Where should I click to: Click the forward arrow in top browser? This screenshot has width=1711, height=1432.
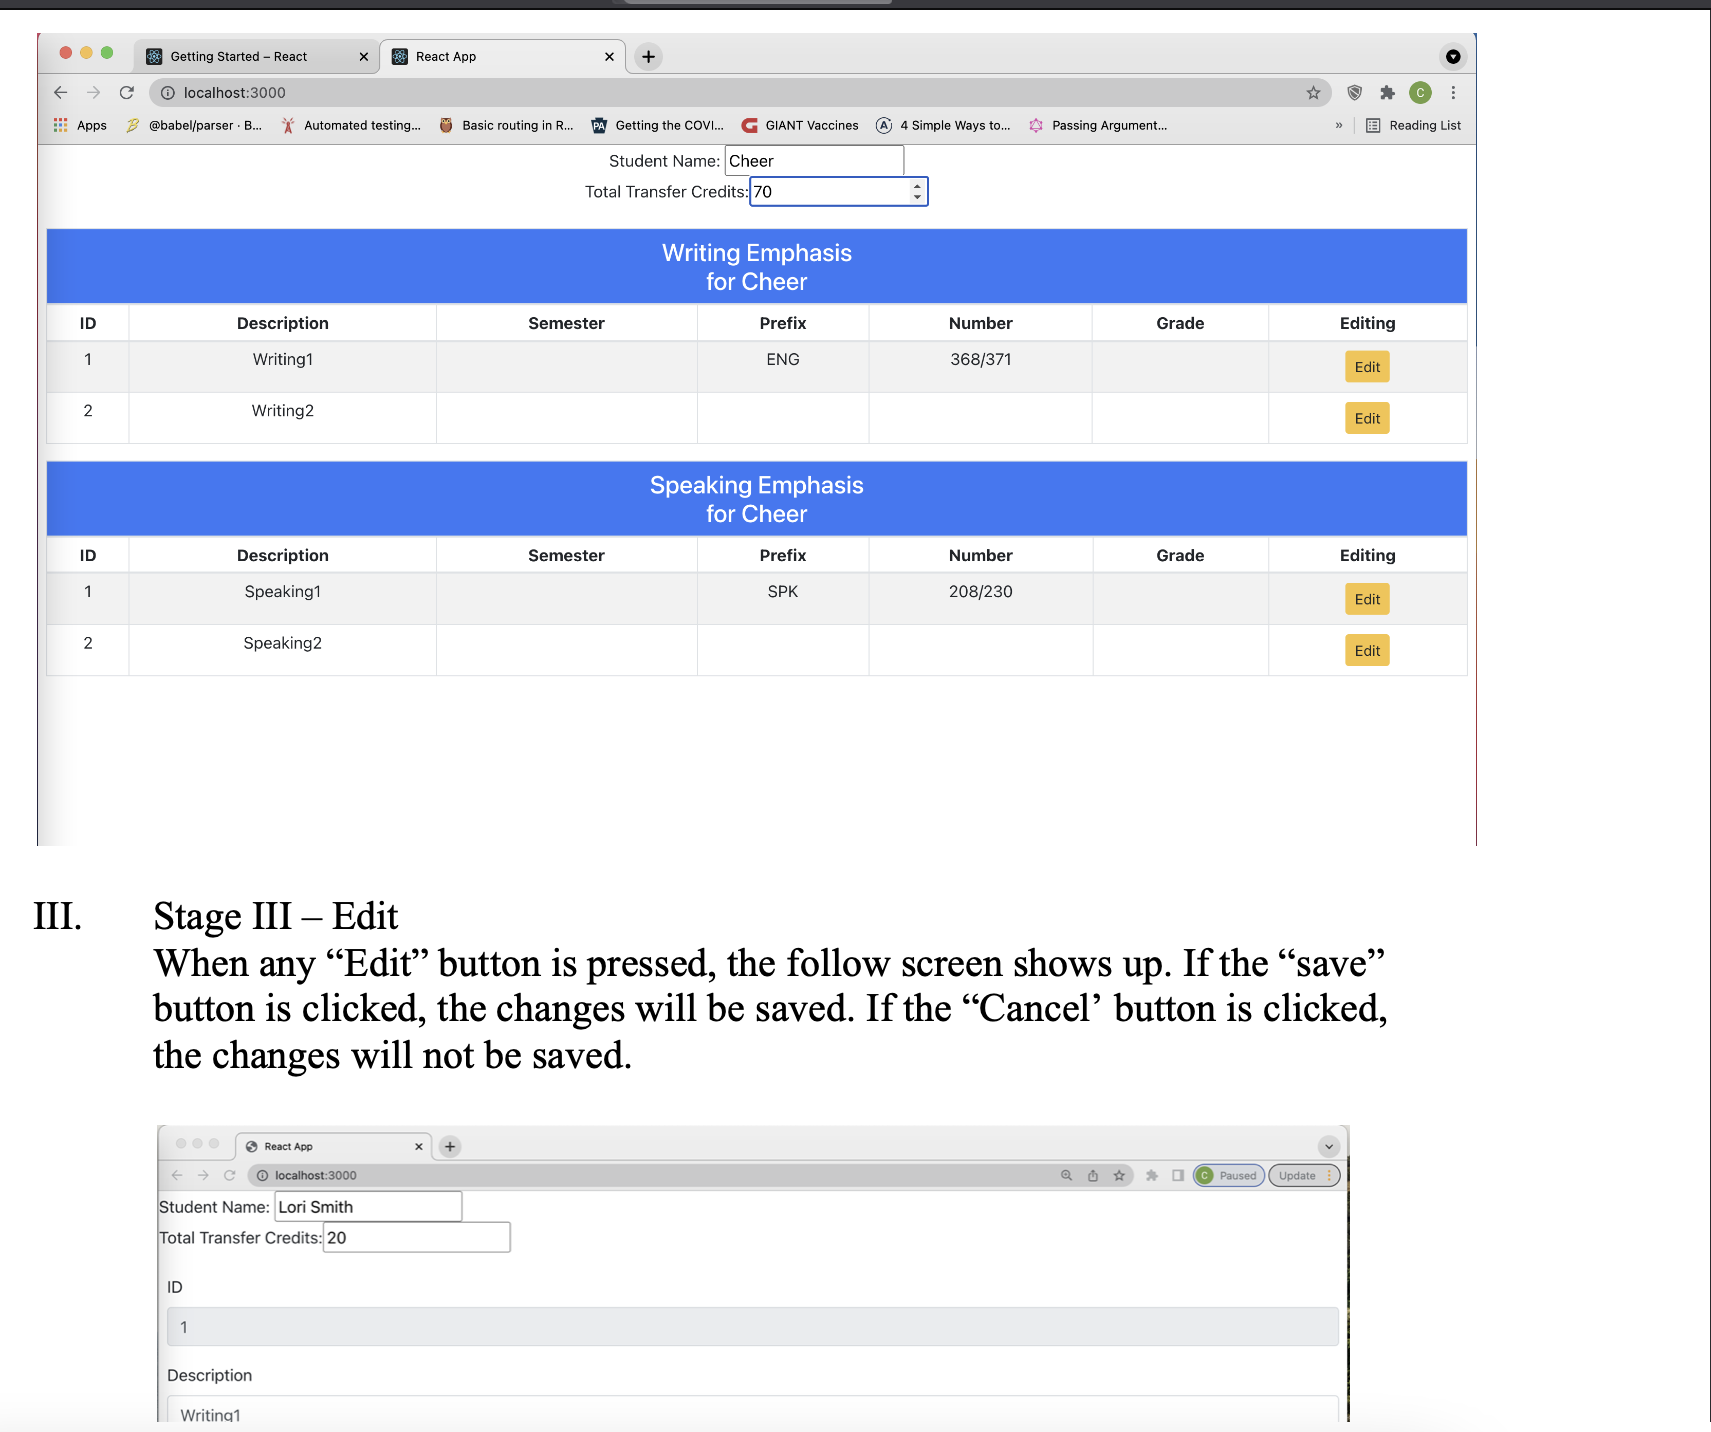tap(94, 93)
